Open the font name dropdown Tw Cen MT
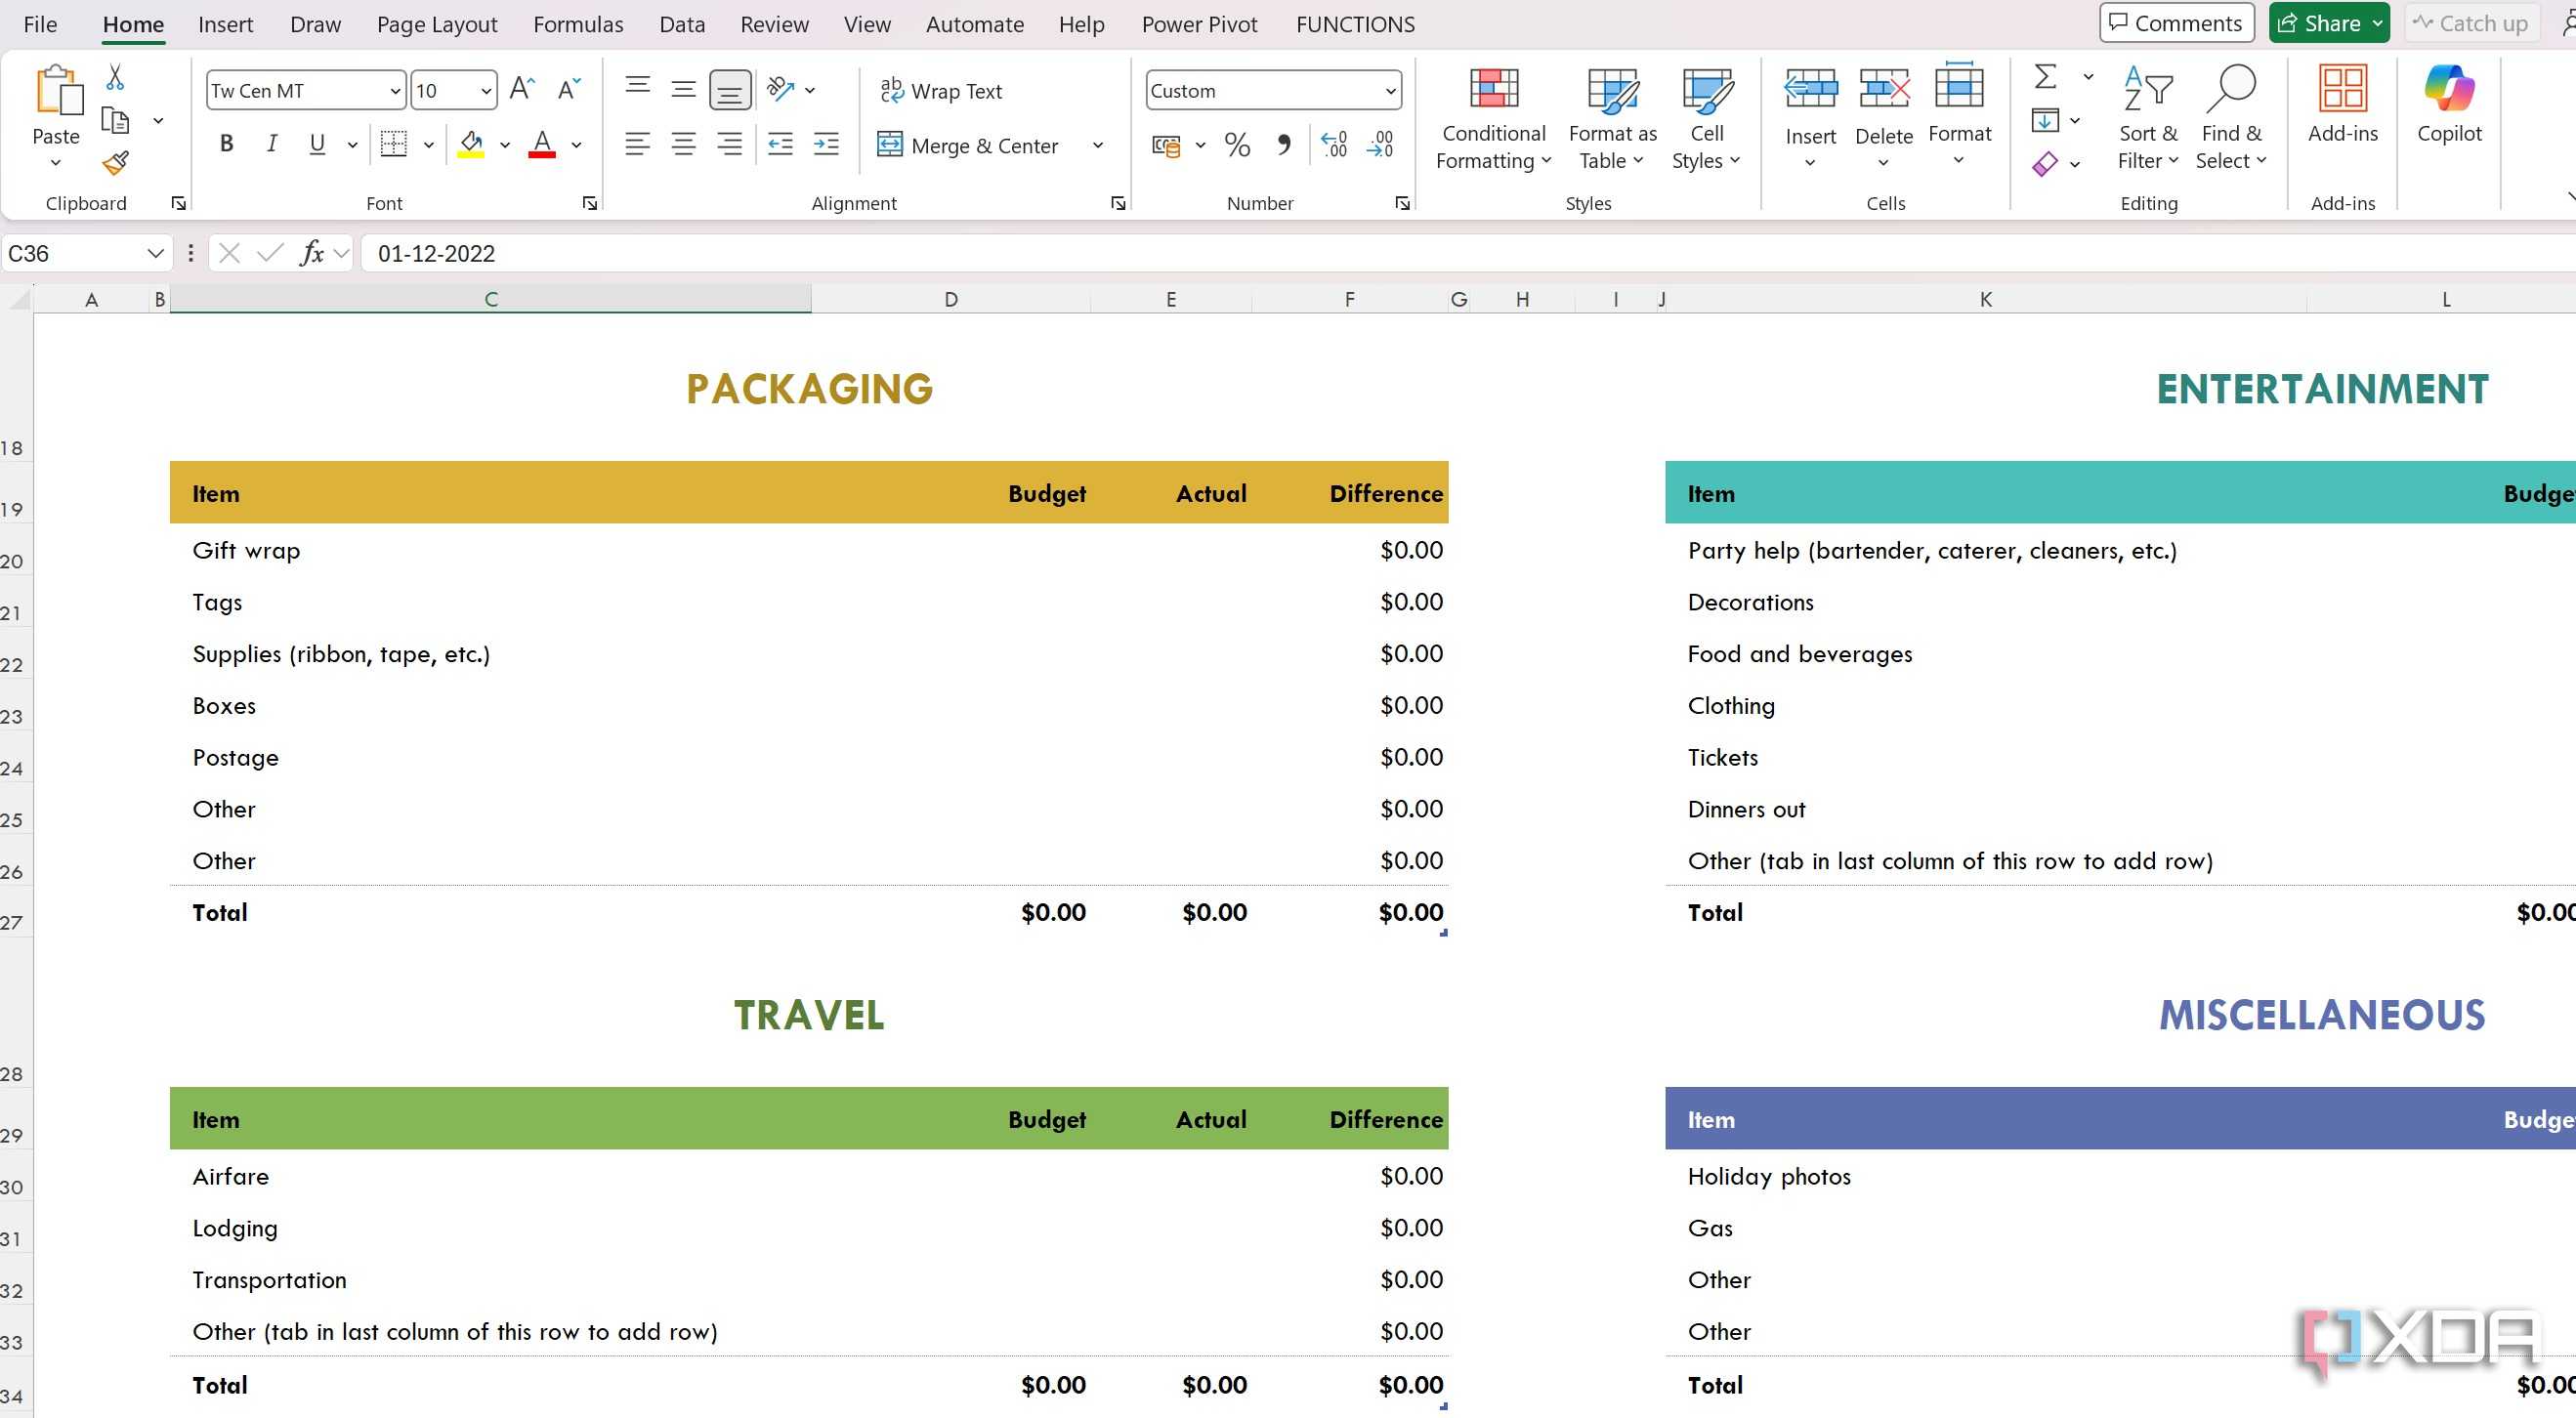Screen dimensions: 2576x1418 point(395,91)
